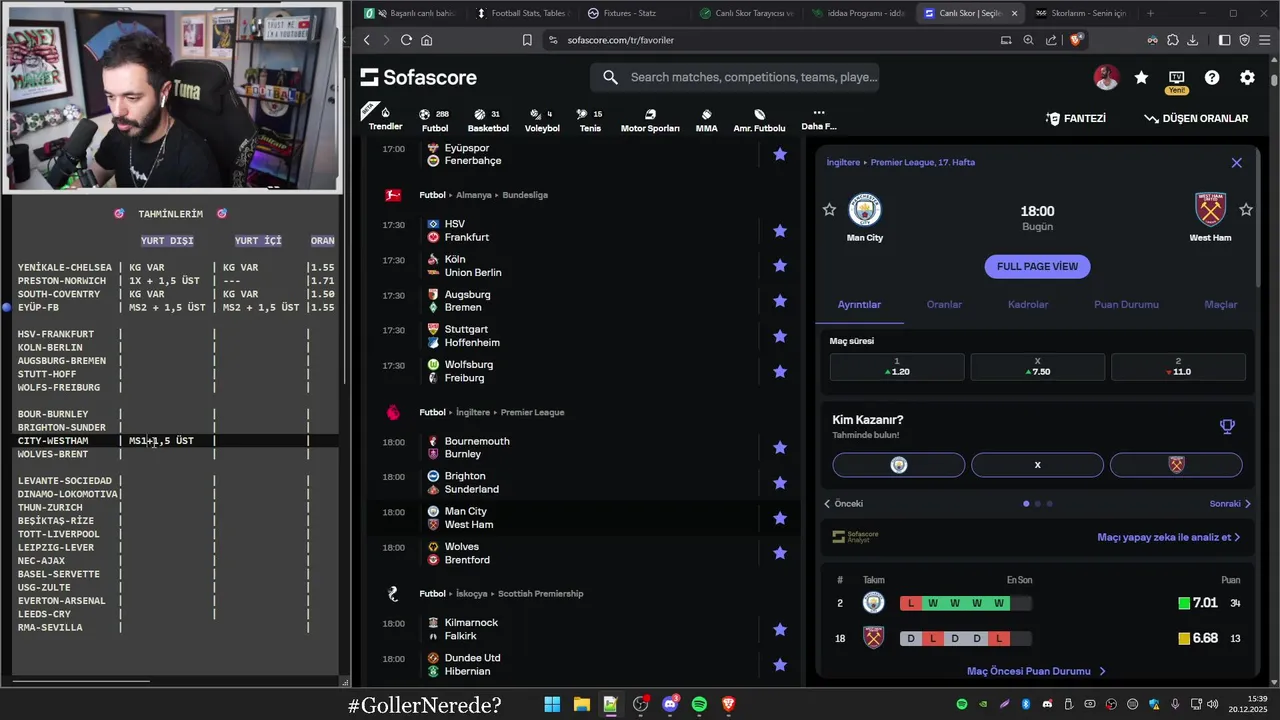Click the FULL PAGE VIEW button
Image resolution: width=1280 pixels, height=720 pixels.
click(1037, 266)
